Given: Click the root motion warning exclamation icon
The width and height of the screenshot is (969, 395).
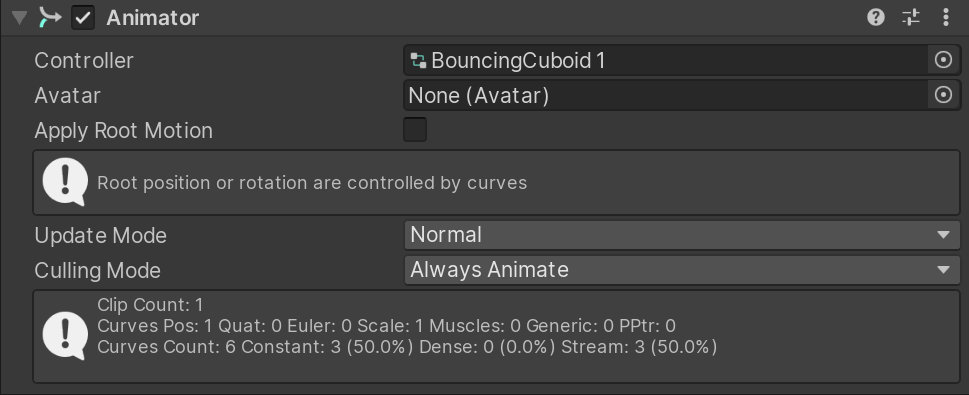Looking at the screenshot, I should [x=65, y=182].
